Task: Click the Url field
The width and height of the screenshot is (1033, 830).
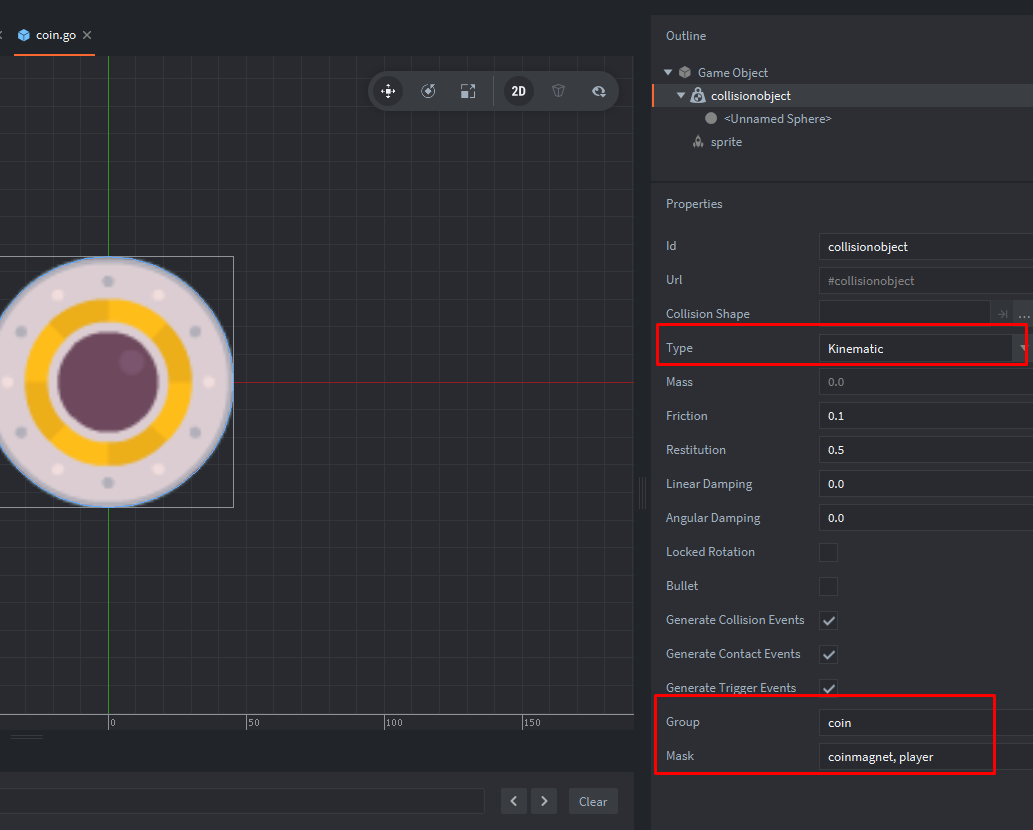Action: [x=926, y=281]
